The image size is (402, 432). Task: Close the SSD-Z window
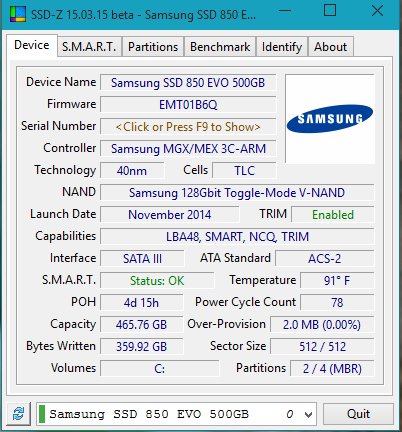pos(377,11)
